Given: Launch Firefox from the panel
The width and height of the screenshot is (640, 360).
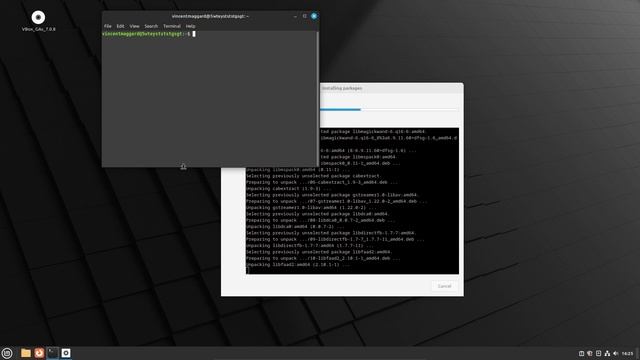Looking at the screenshot, I should [39, 353].
